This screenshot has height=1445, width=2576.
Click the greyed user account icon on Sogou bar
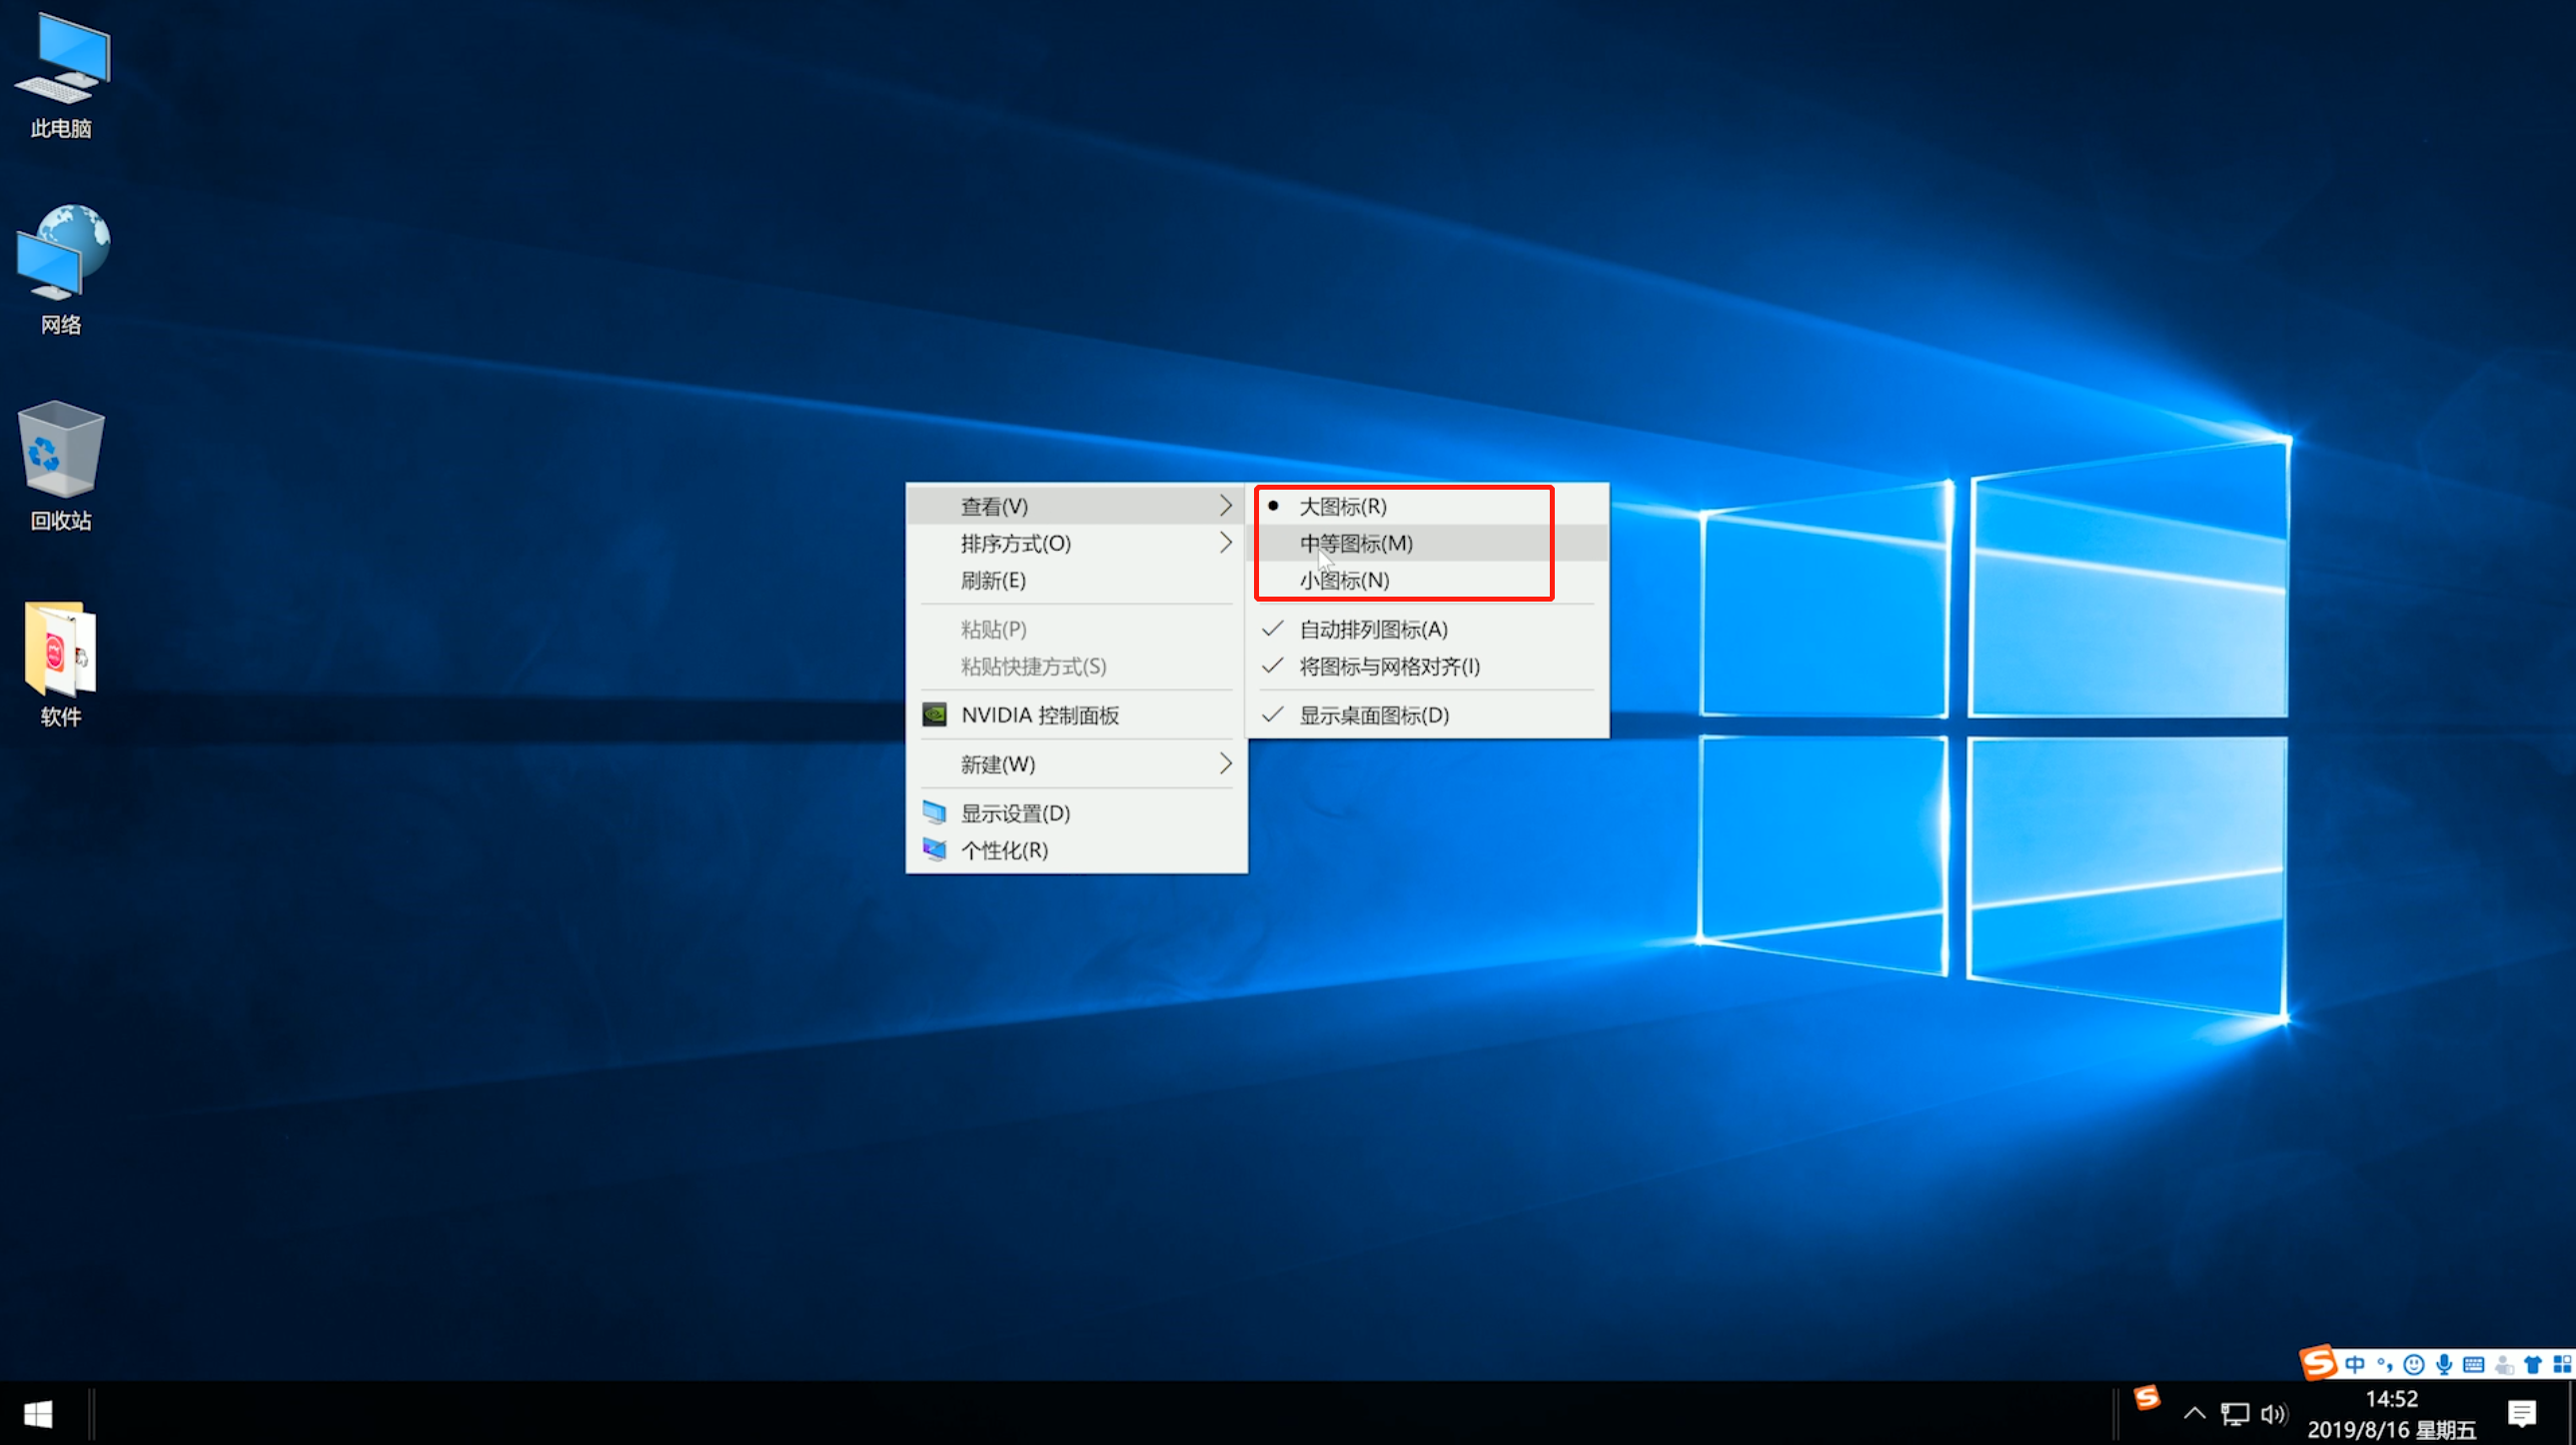(2504, 1365)
